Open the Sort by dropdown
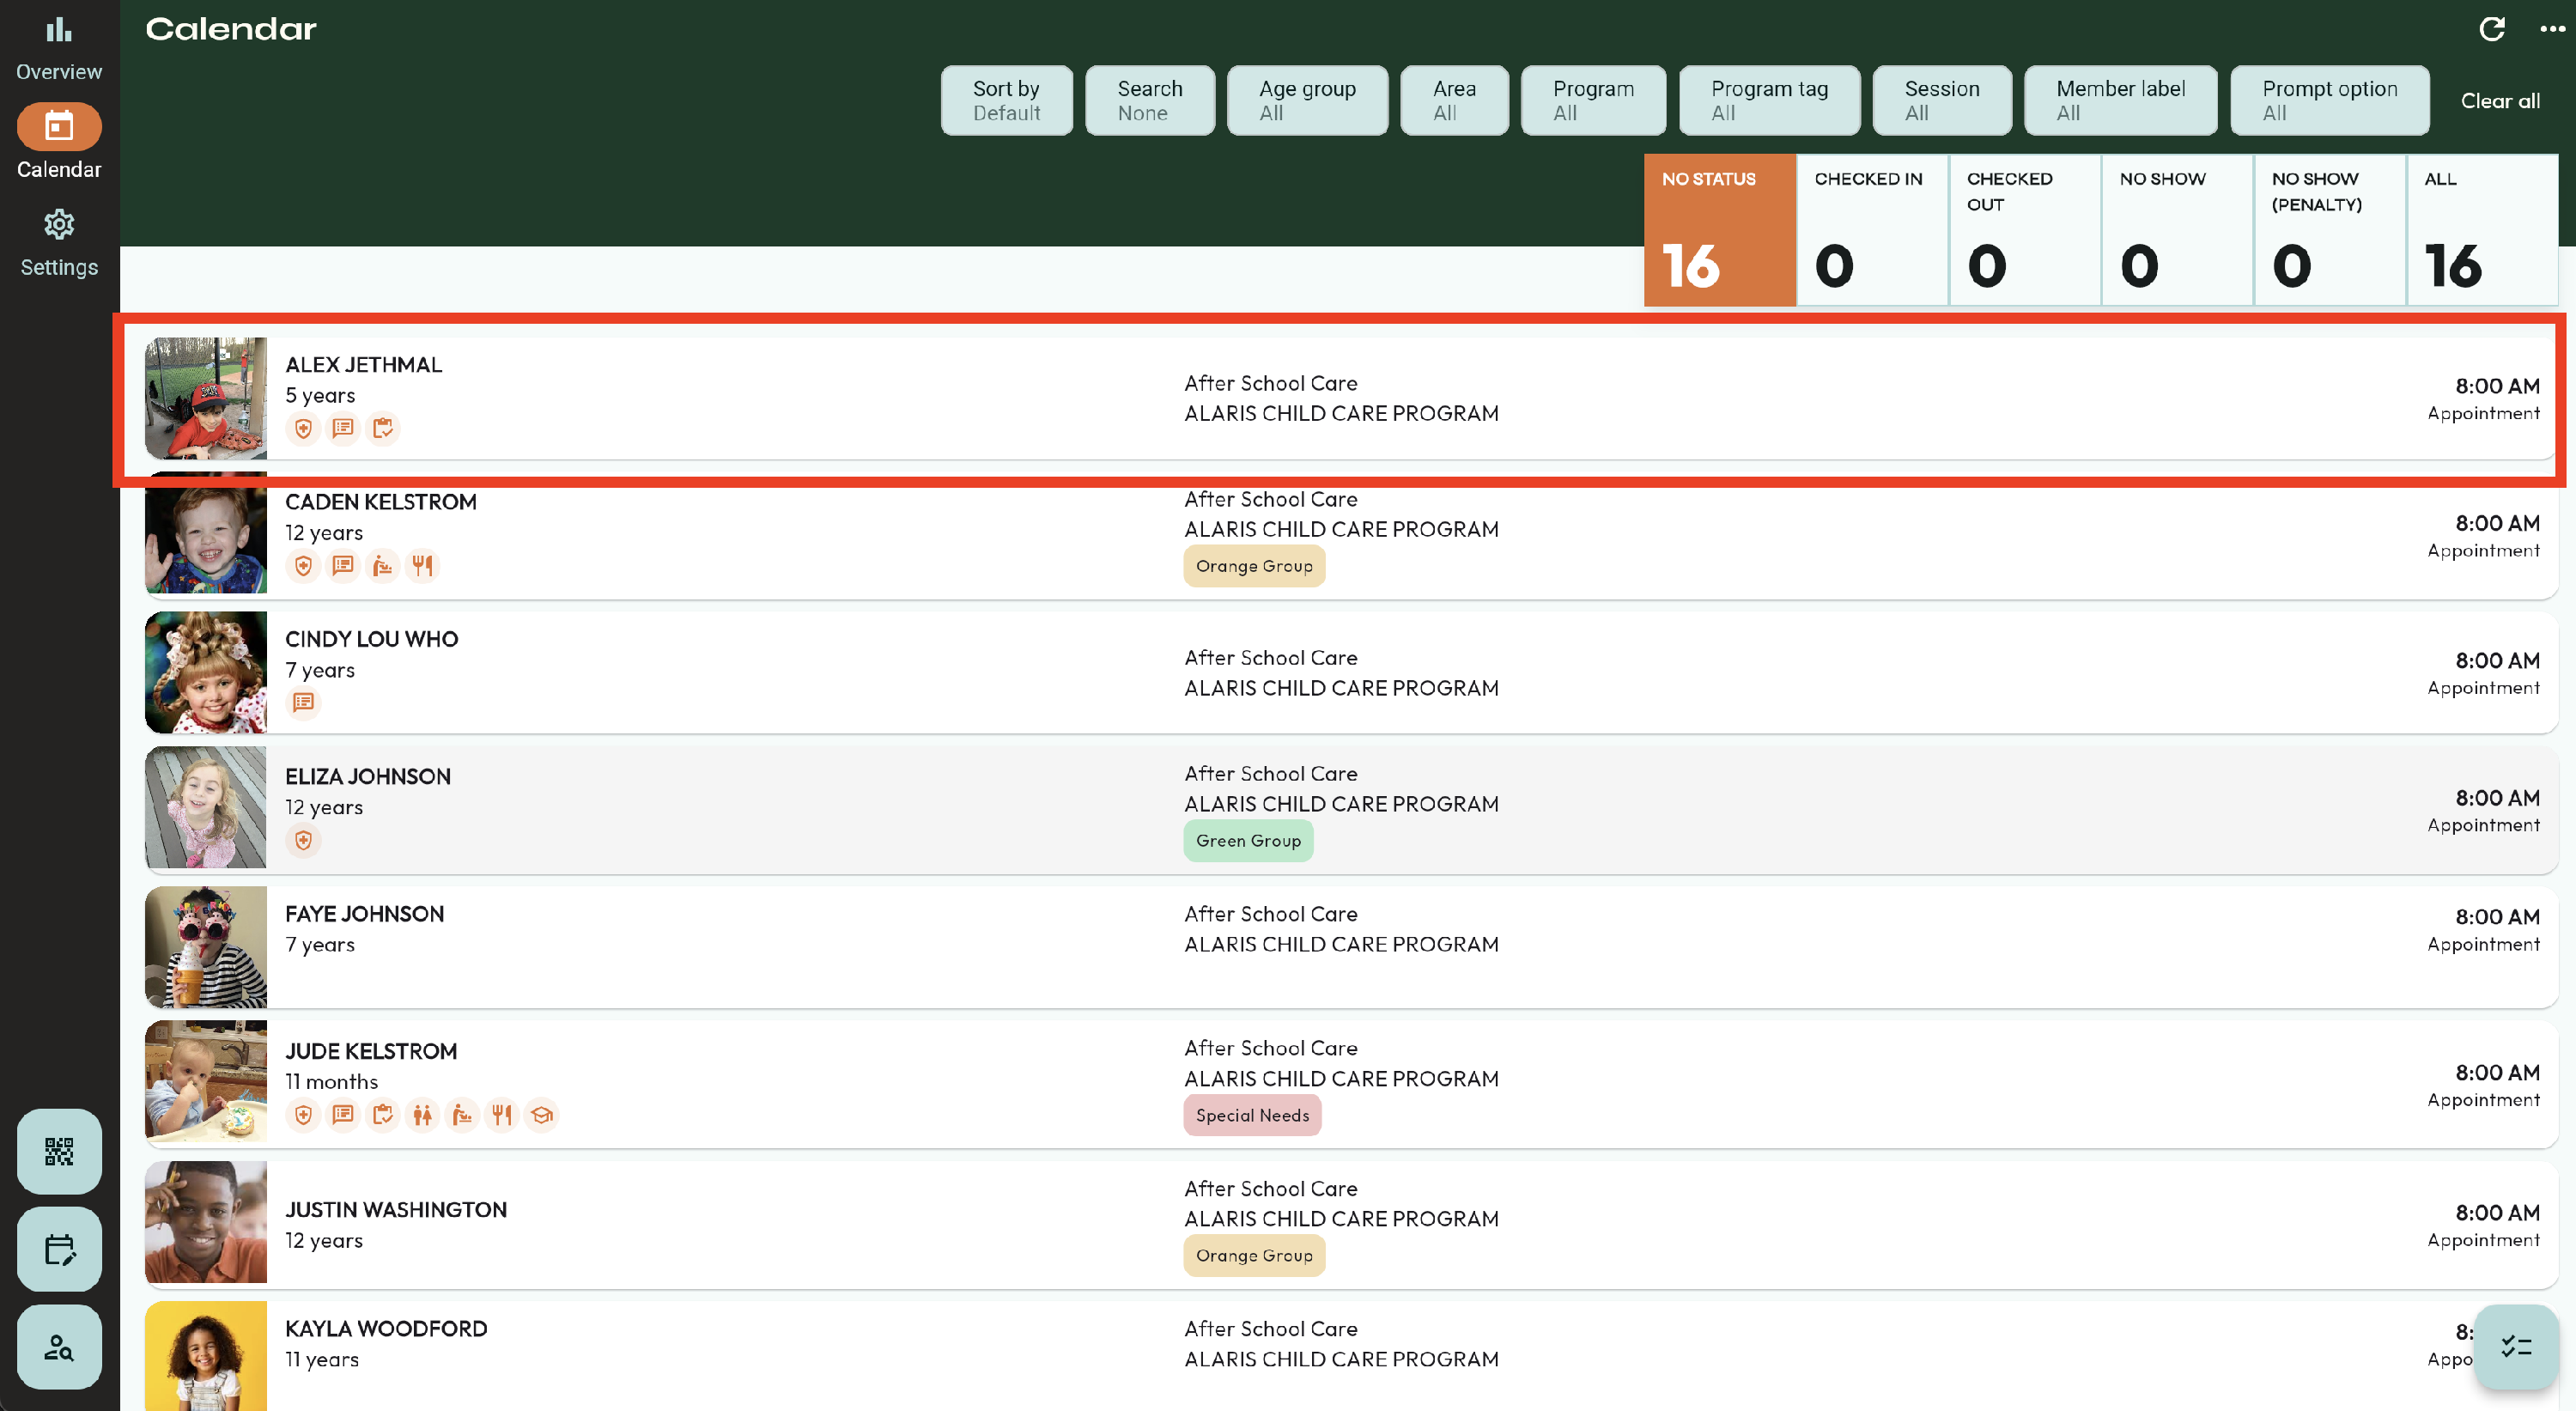 (1006, 100)
